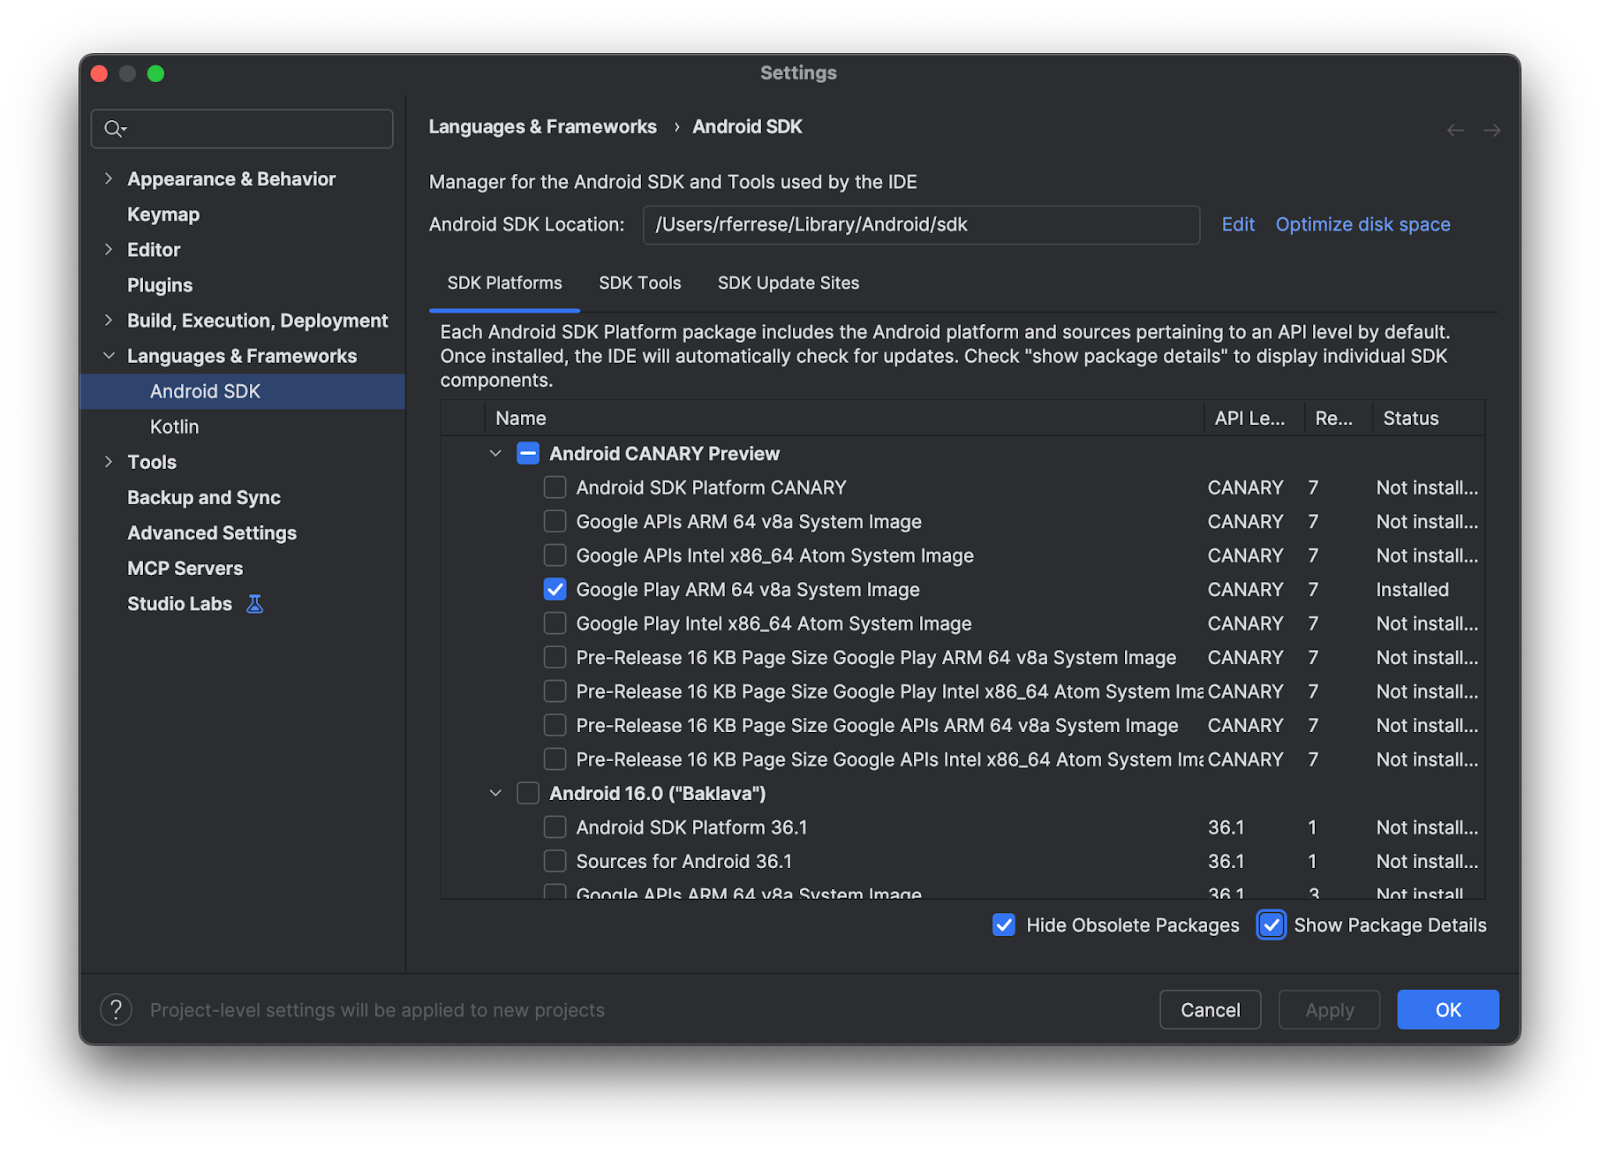1600x1150 pixels.
Task: Open the SDK Update Sites tab
Action: [x=788, y=283]
